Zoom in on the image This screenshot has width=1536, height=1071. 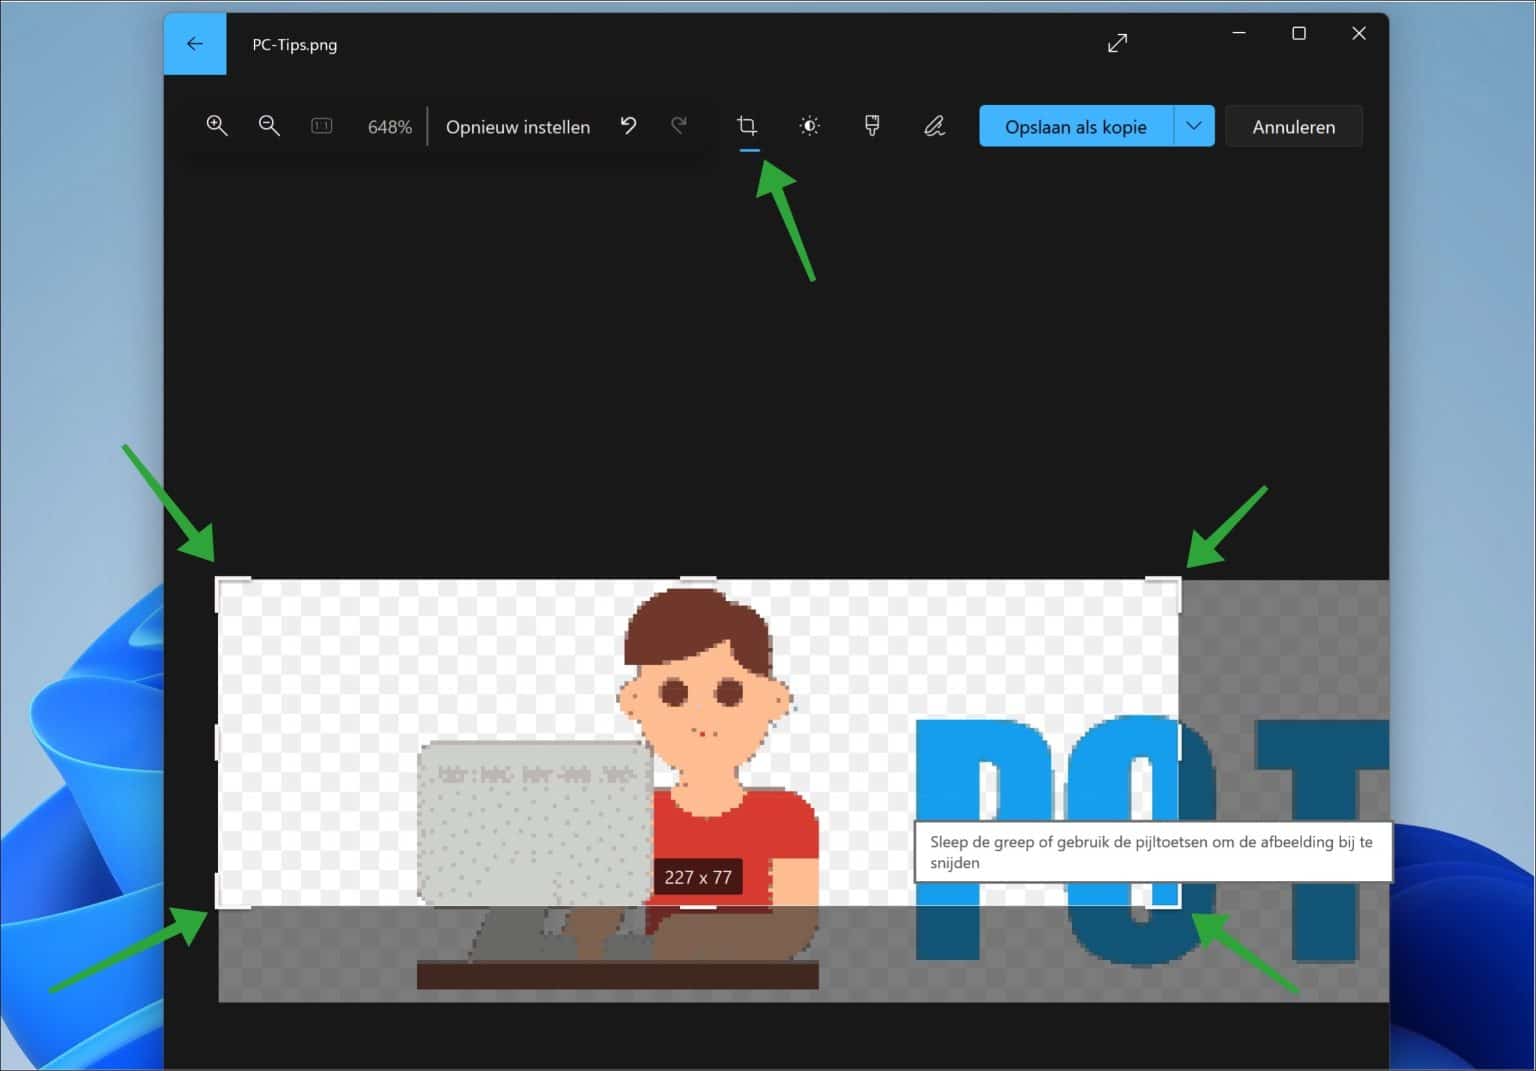click(217, 126)
